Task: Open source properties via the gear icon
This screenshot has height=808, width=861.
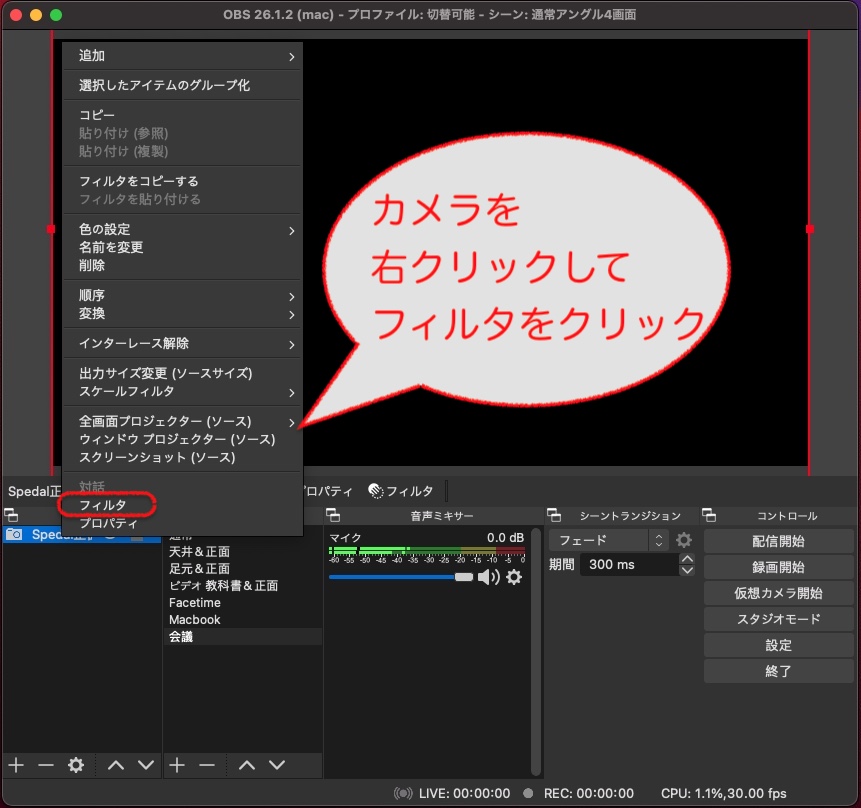Action: (x=75, y=765)
